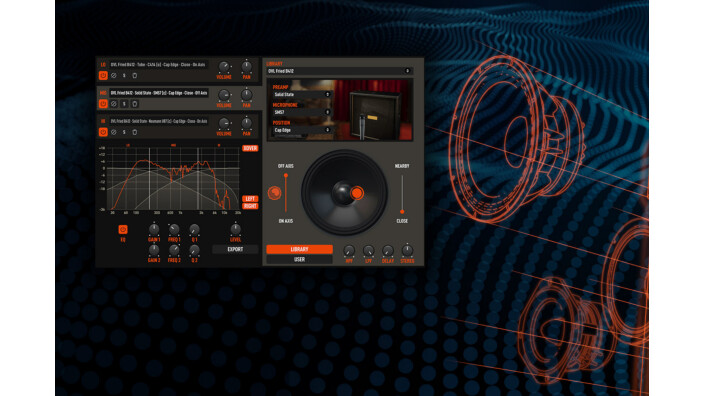The width and height of the screenshot is (704, 396).
Task: Solo the MID slot with S button
Action: [x=124, y=104]
